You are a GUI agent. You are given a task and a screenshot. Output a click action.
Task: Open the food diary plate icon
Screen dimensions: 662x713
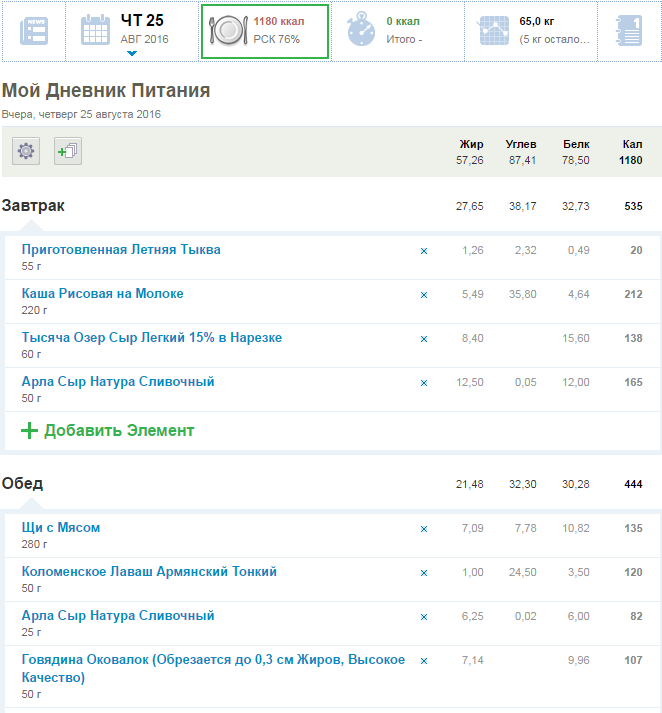pyautogui.click(x=227, y=31)
